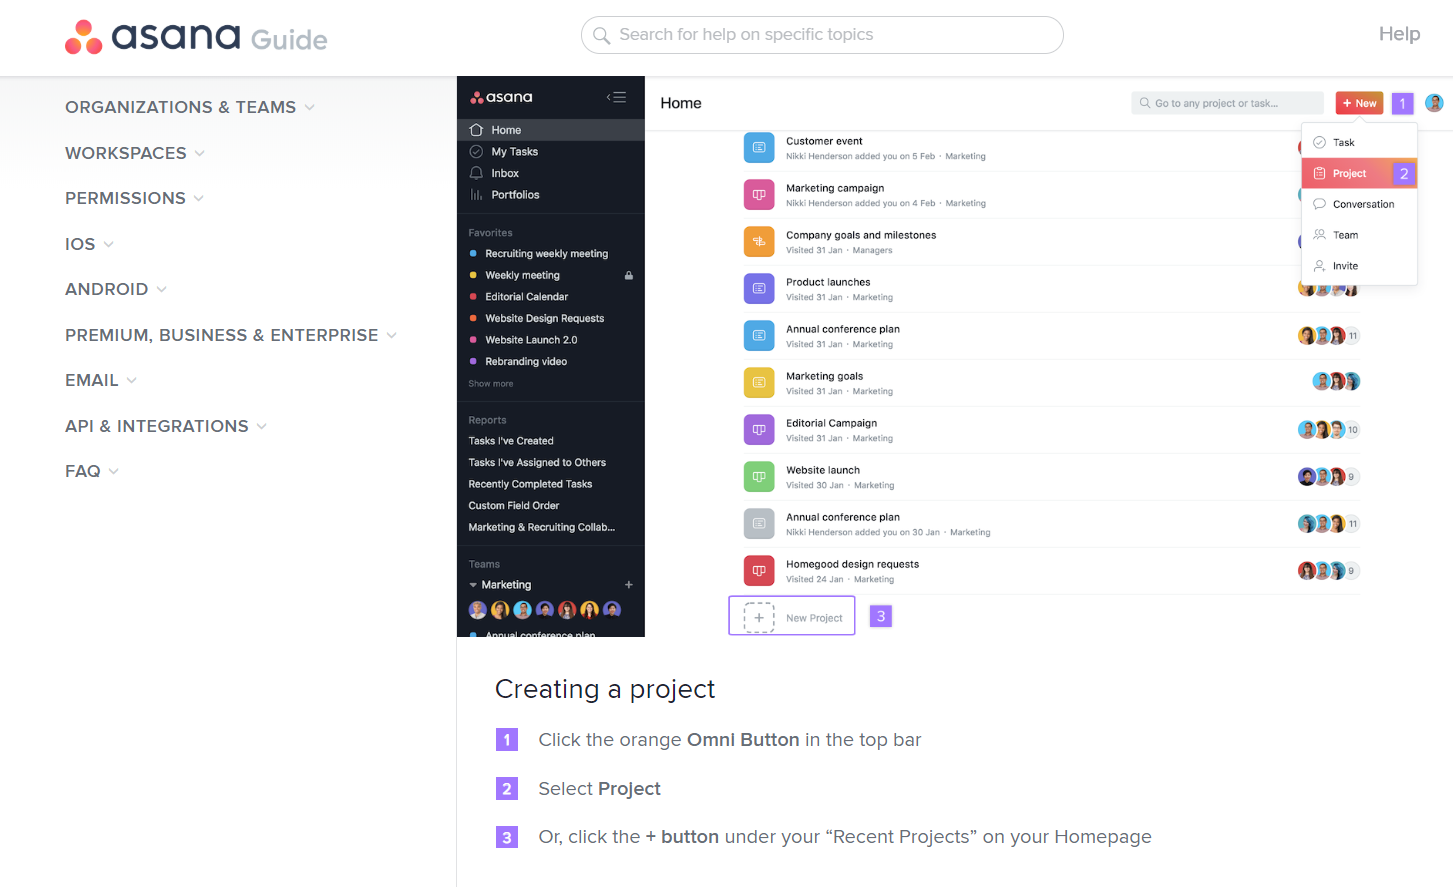Click the plus icon beside Marketing team
This screenshot has height=887, width=1453.
(629, 585)
